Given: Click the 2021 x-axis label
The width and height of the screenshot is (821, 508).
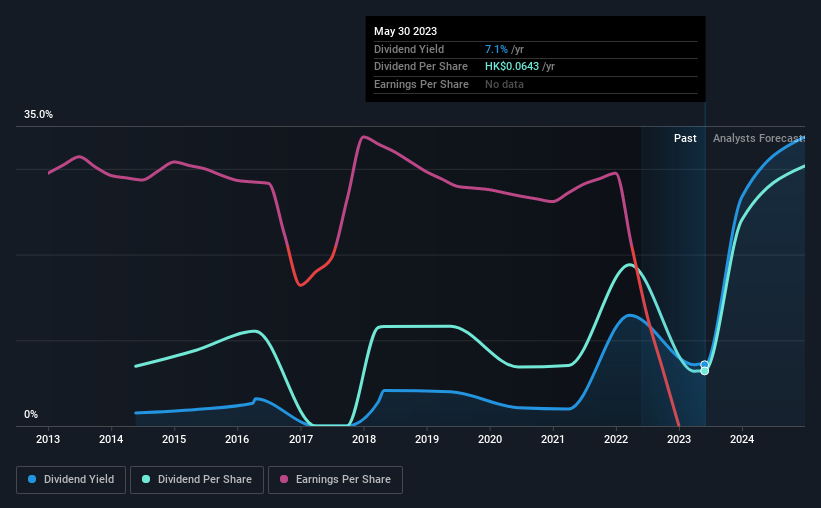Looking at the screenshot, I should [x=553, y=439].
